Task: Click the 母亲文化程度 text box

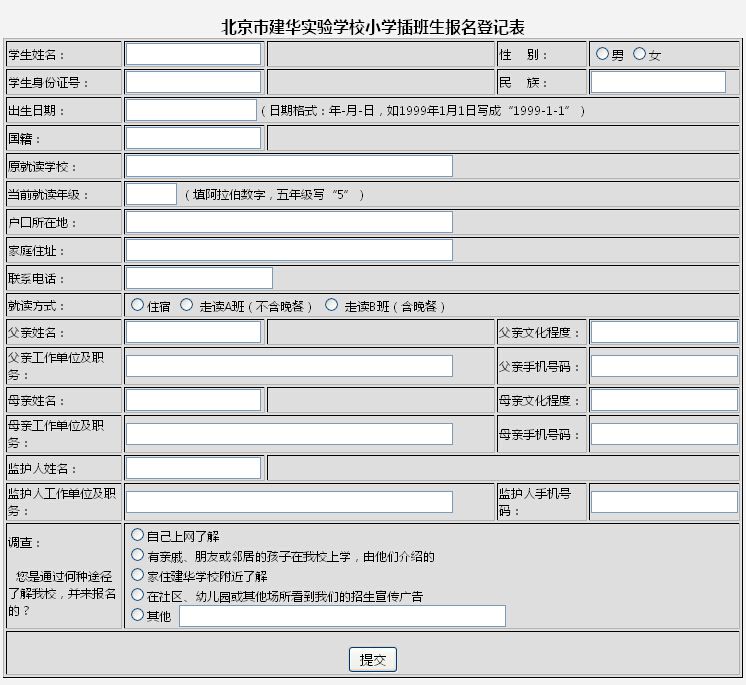Action: coord(664,400)
